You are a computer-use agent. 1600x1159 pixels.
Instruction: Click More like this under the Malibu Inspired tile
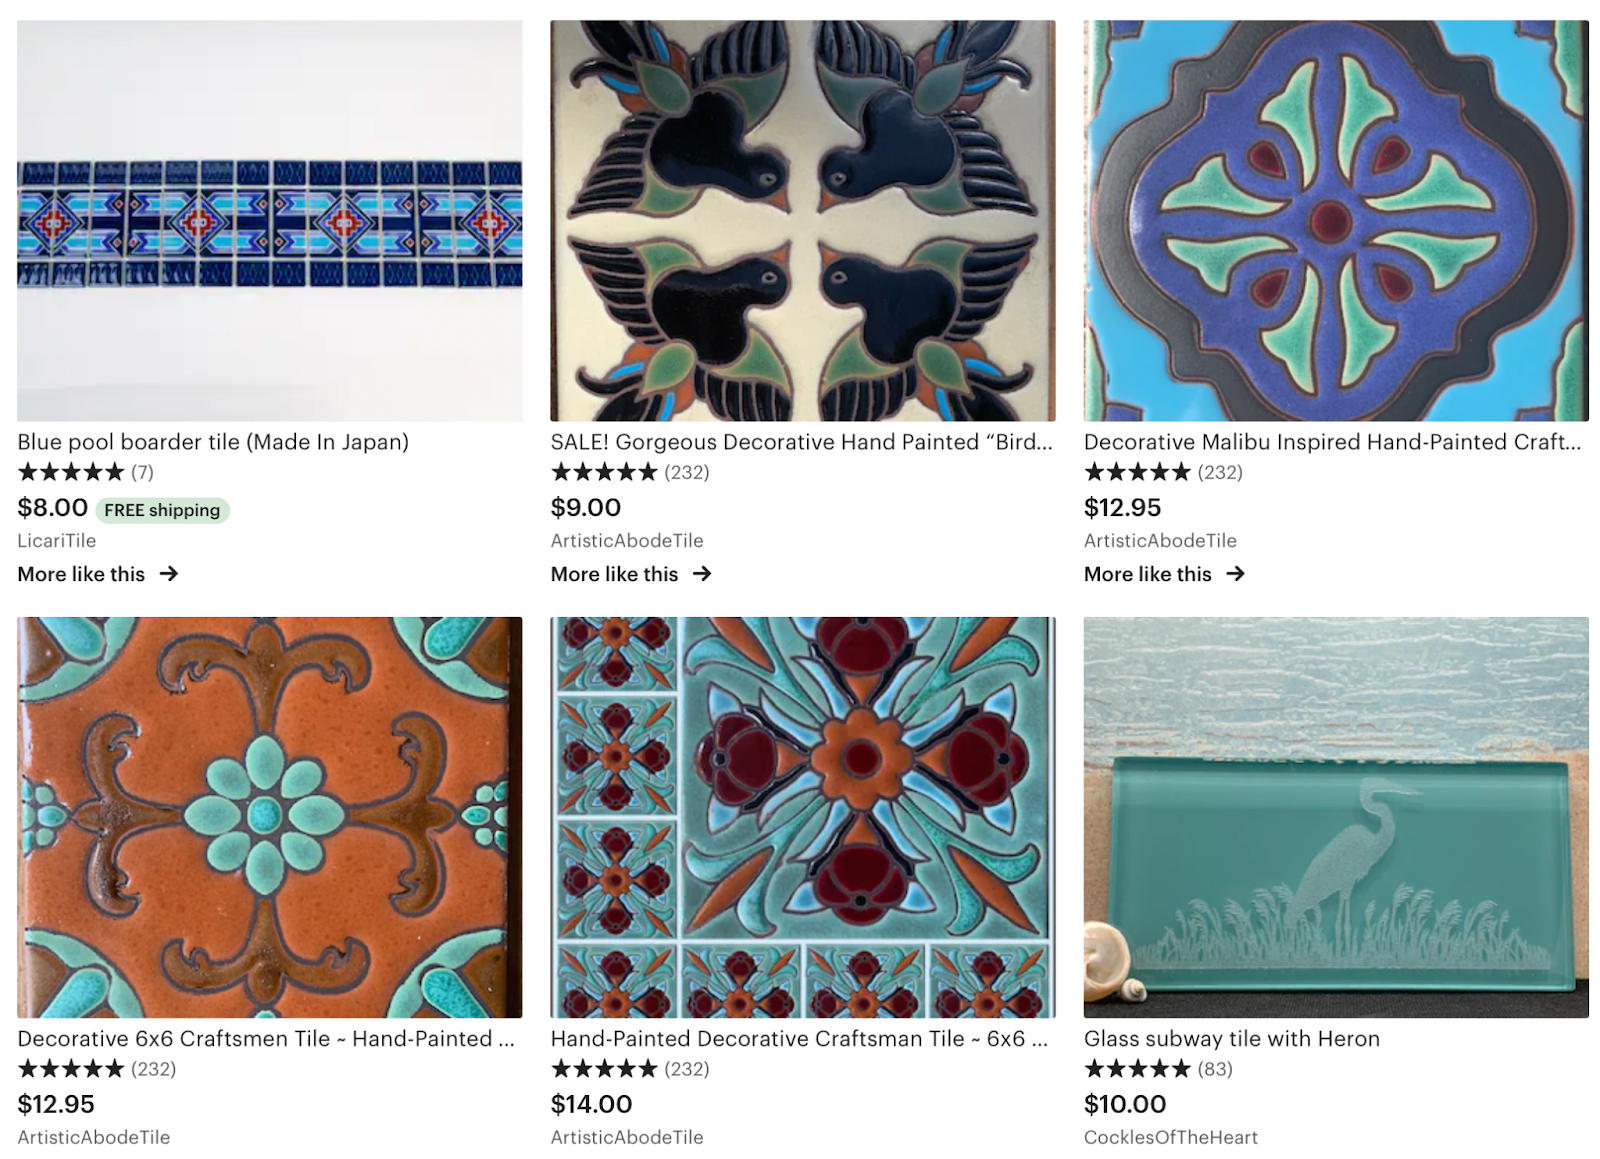point(1148,574)
